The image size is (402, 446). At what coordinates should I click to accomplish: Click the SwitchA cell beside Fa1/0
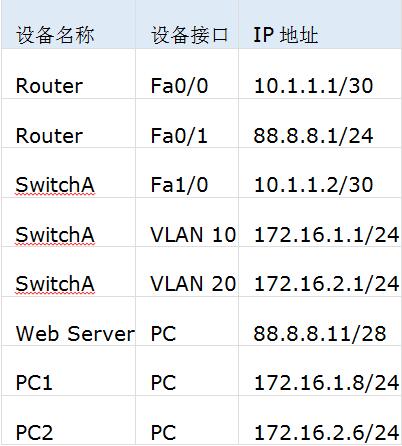68,173
